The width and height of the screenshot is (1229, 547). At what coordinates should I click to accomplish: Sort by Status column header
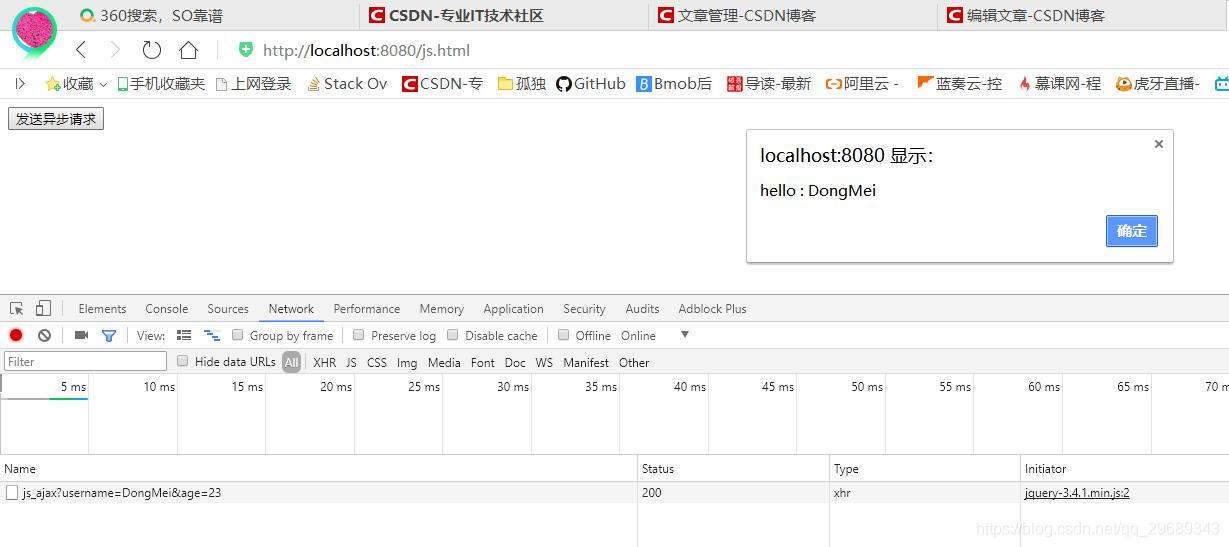(x=733, y=468)
